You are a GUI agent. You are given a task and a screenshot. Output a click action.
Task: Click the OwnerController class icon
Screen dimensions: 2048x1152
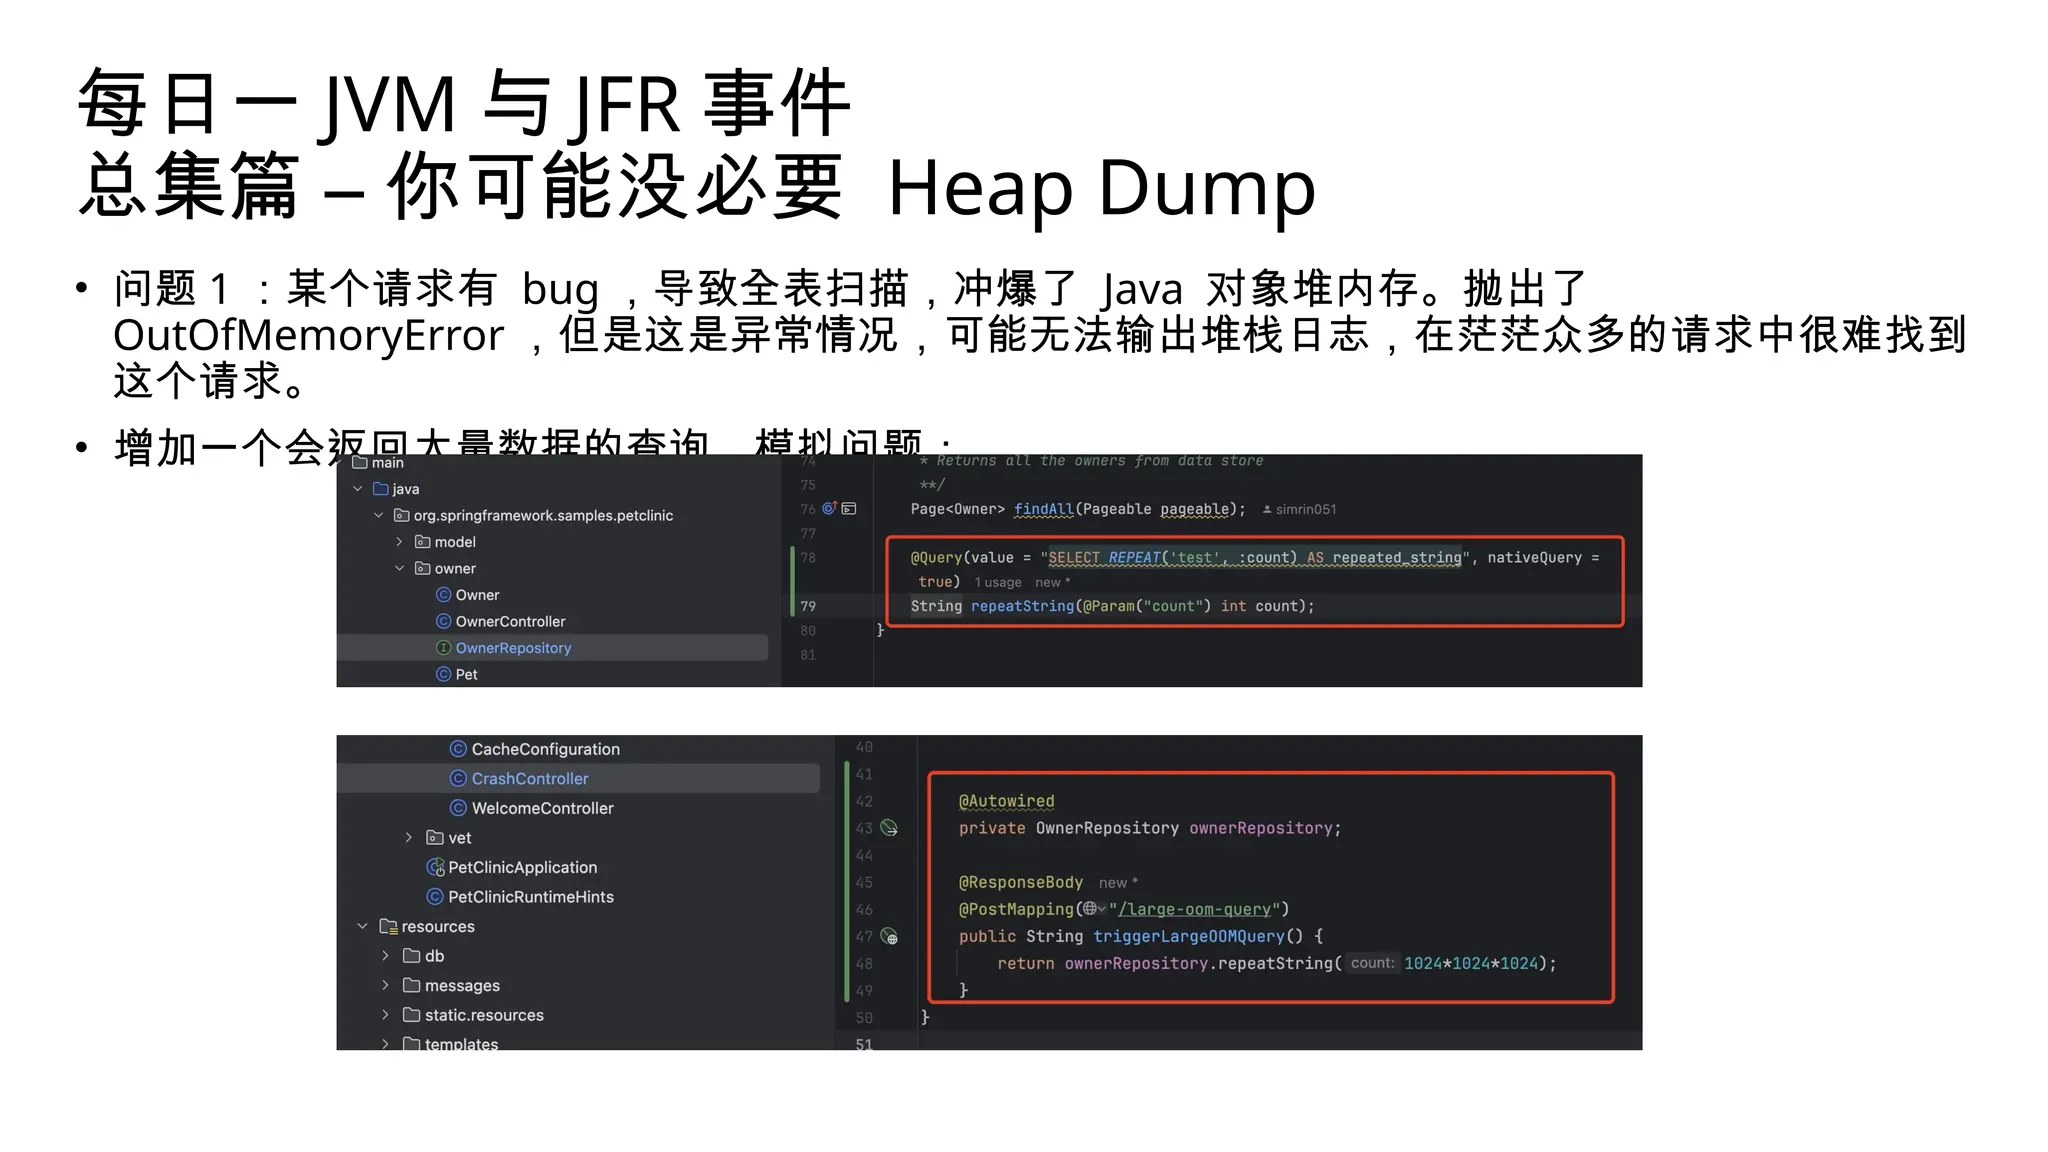tap(443, 621)
